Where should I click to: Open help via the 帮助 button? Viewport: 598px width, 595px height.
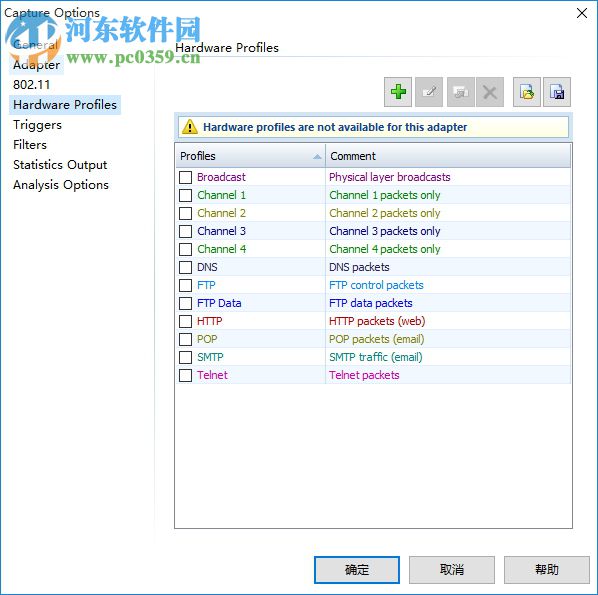pos(547,570)
